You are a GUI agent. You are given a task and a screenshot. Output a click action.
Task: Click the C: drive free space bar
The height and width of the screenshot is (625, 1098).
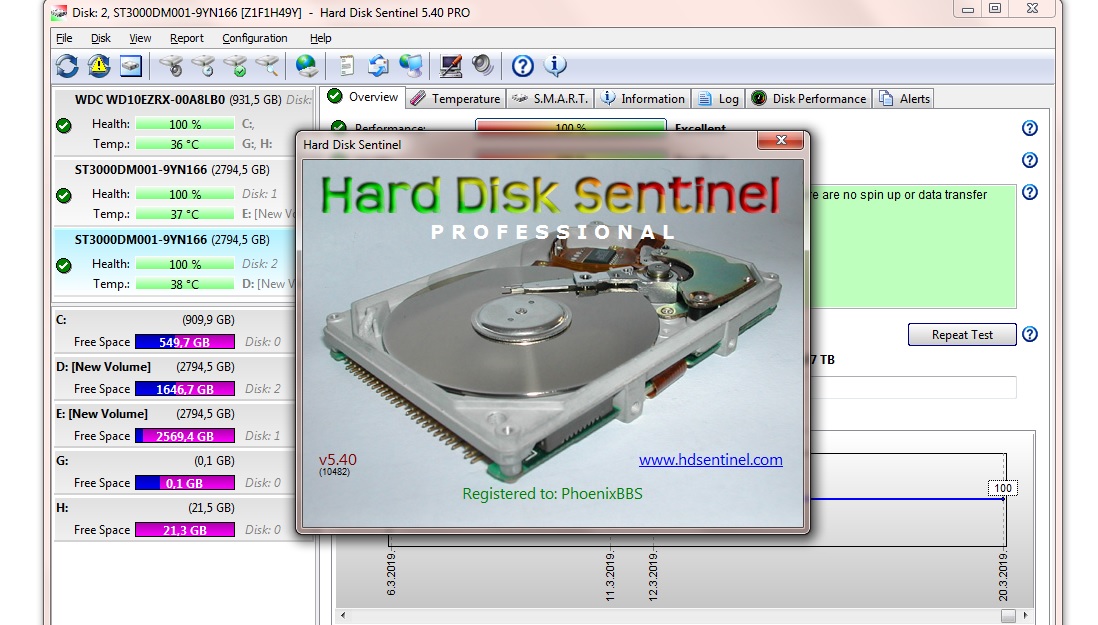coord(183,341)
